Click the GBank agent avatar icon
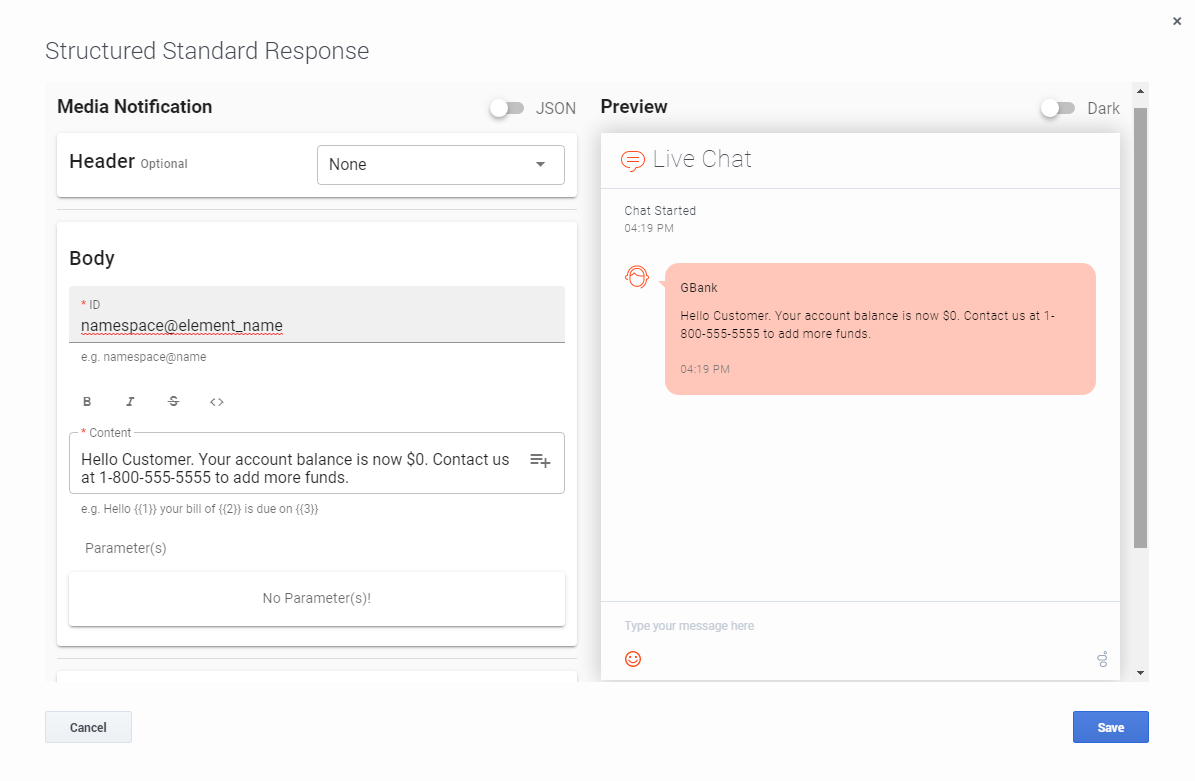This screenshot has height=781, width=1195. pyautogui.click(x=637, y=277)
